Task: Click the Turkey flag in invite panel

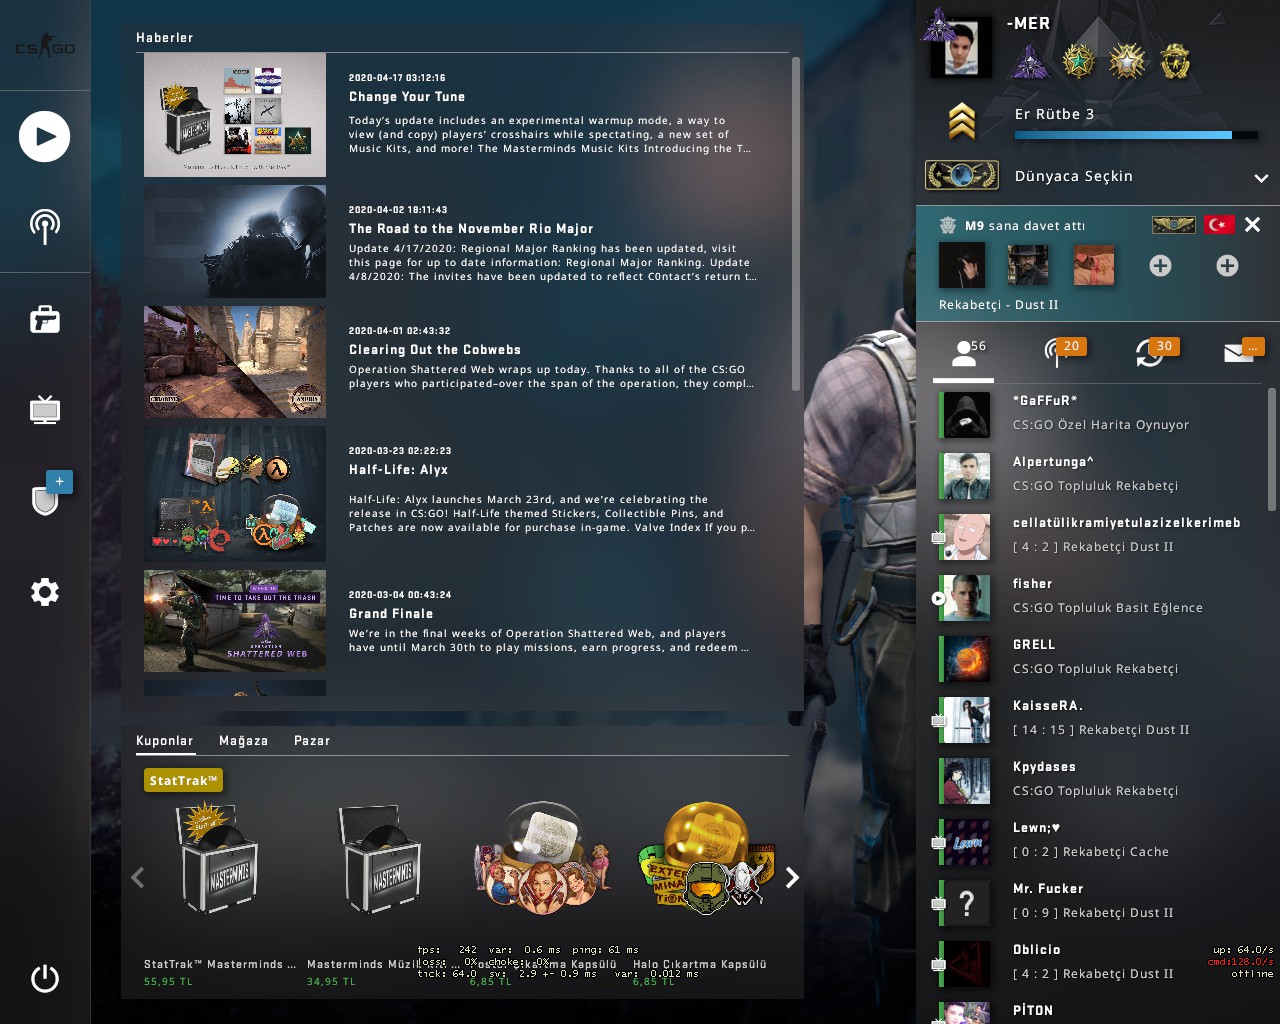Action: pyautogui.click(x=1219, y=225)
